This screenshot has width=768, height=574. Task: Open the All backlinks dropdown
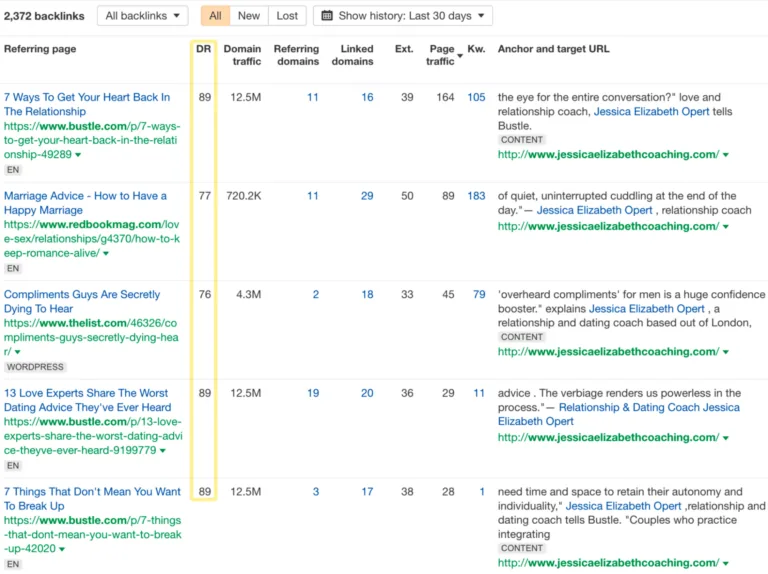(x=143, y=16)
